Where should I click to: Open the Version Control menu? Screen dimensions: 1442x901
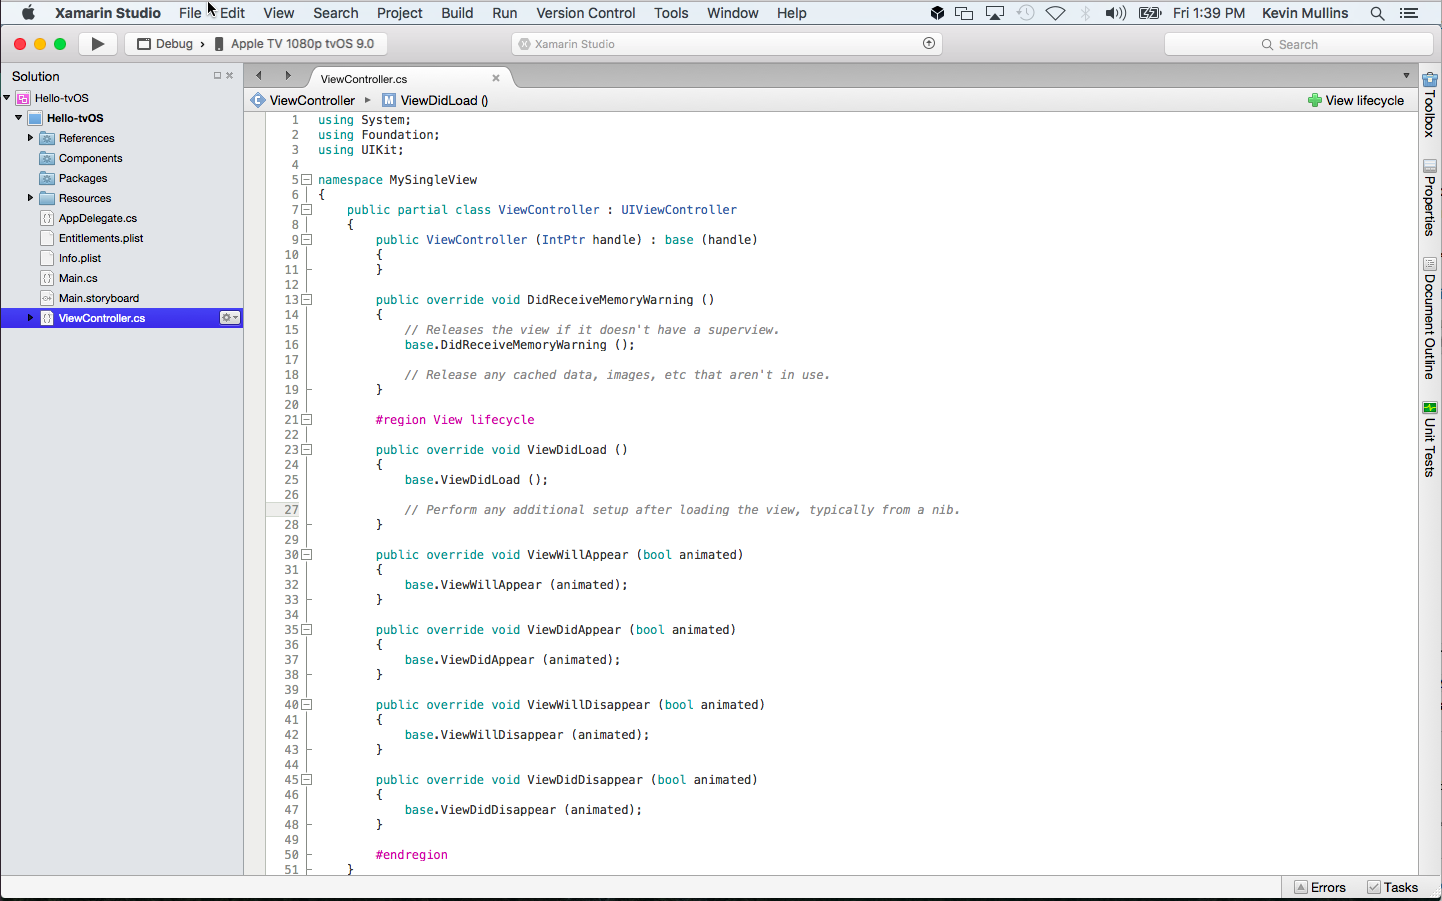pyautogui.click(x=585, y=13)
